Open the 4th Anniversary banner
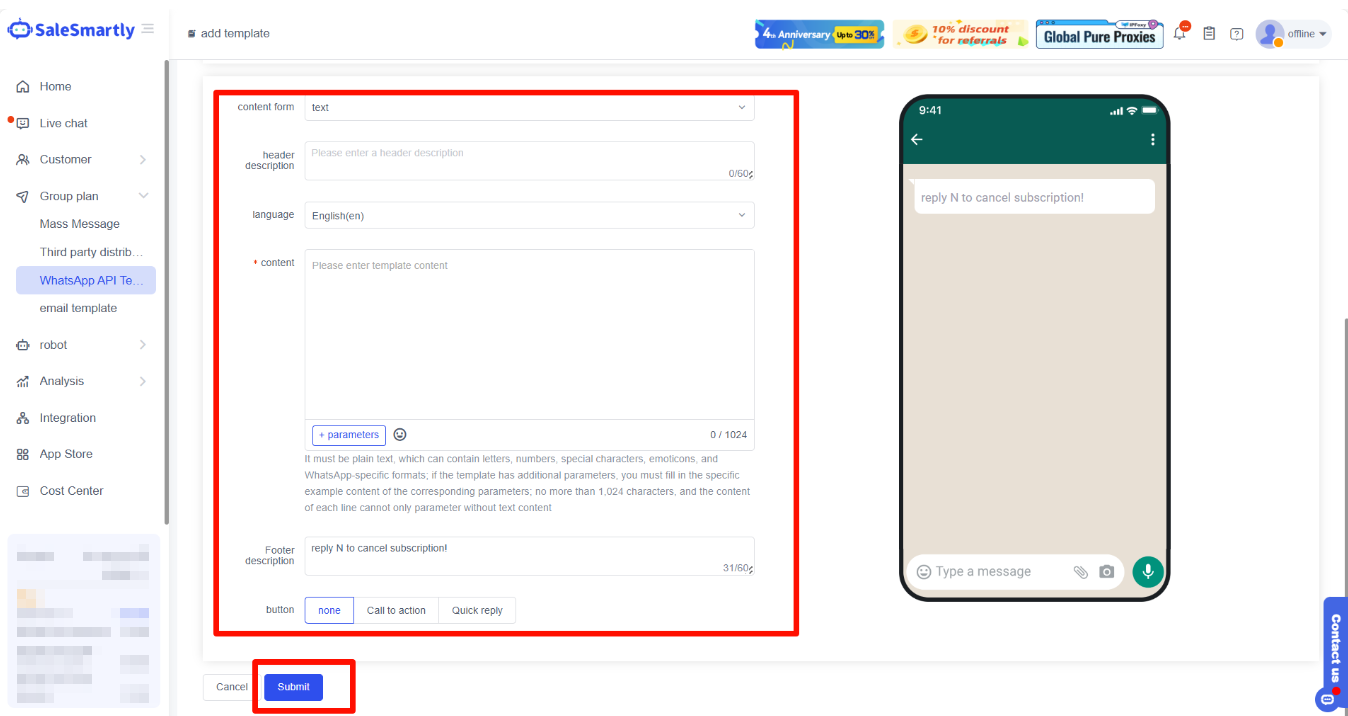 pyautogui.click(x=819, y=34)
